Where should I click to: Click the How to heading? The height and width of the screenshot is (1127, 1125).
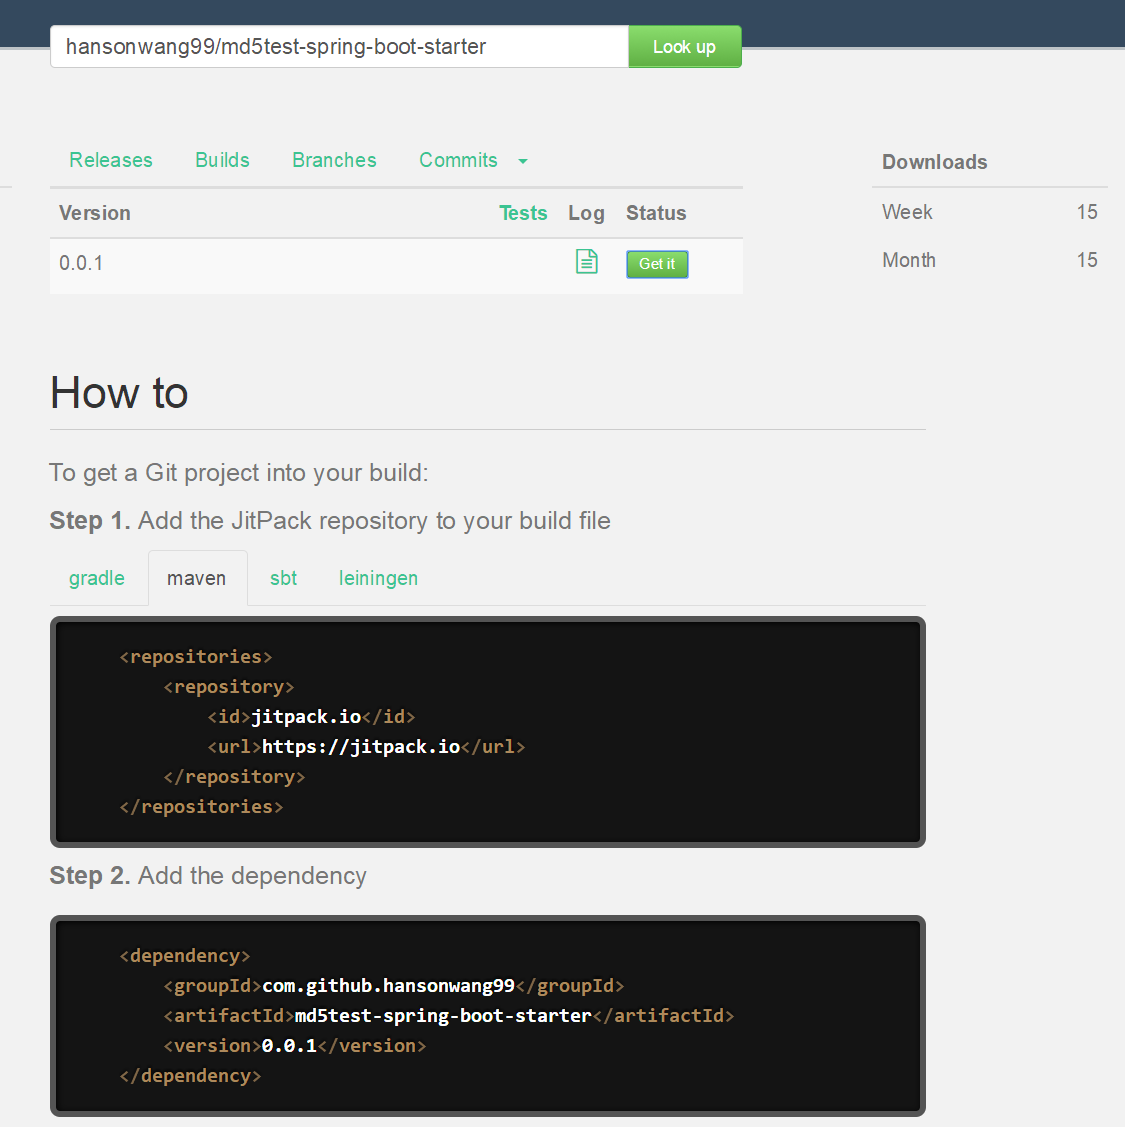(119, 393)
